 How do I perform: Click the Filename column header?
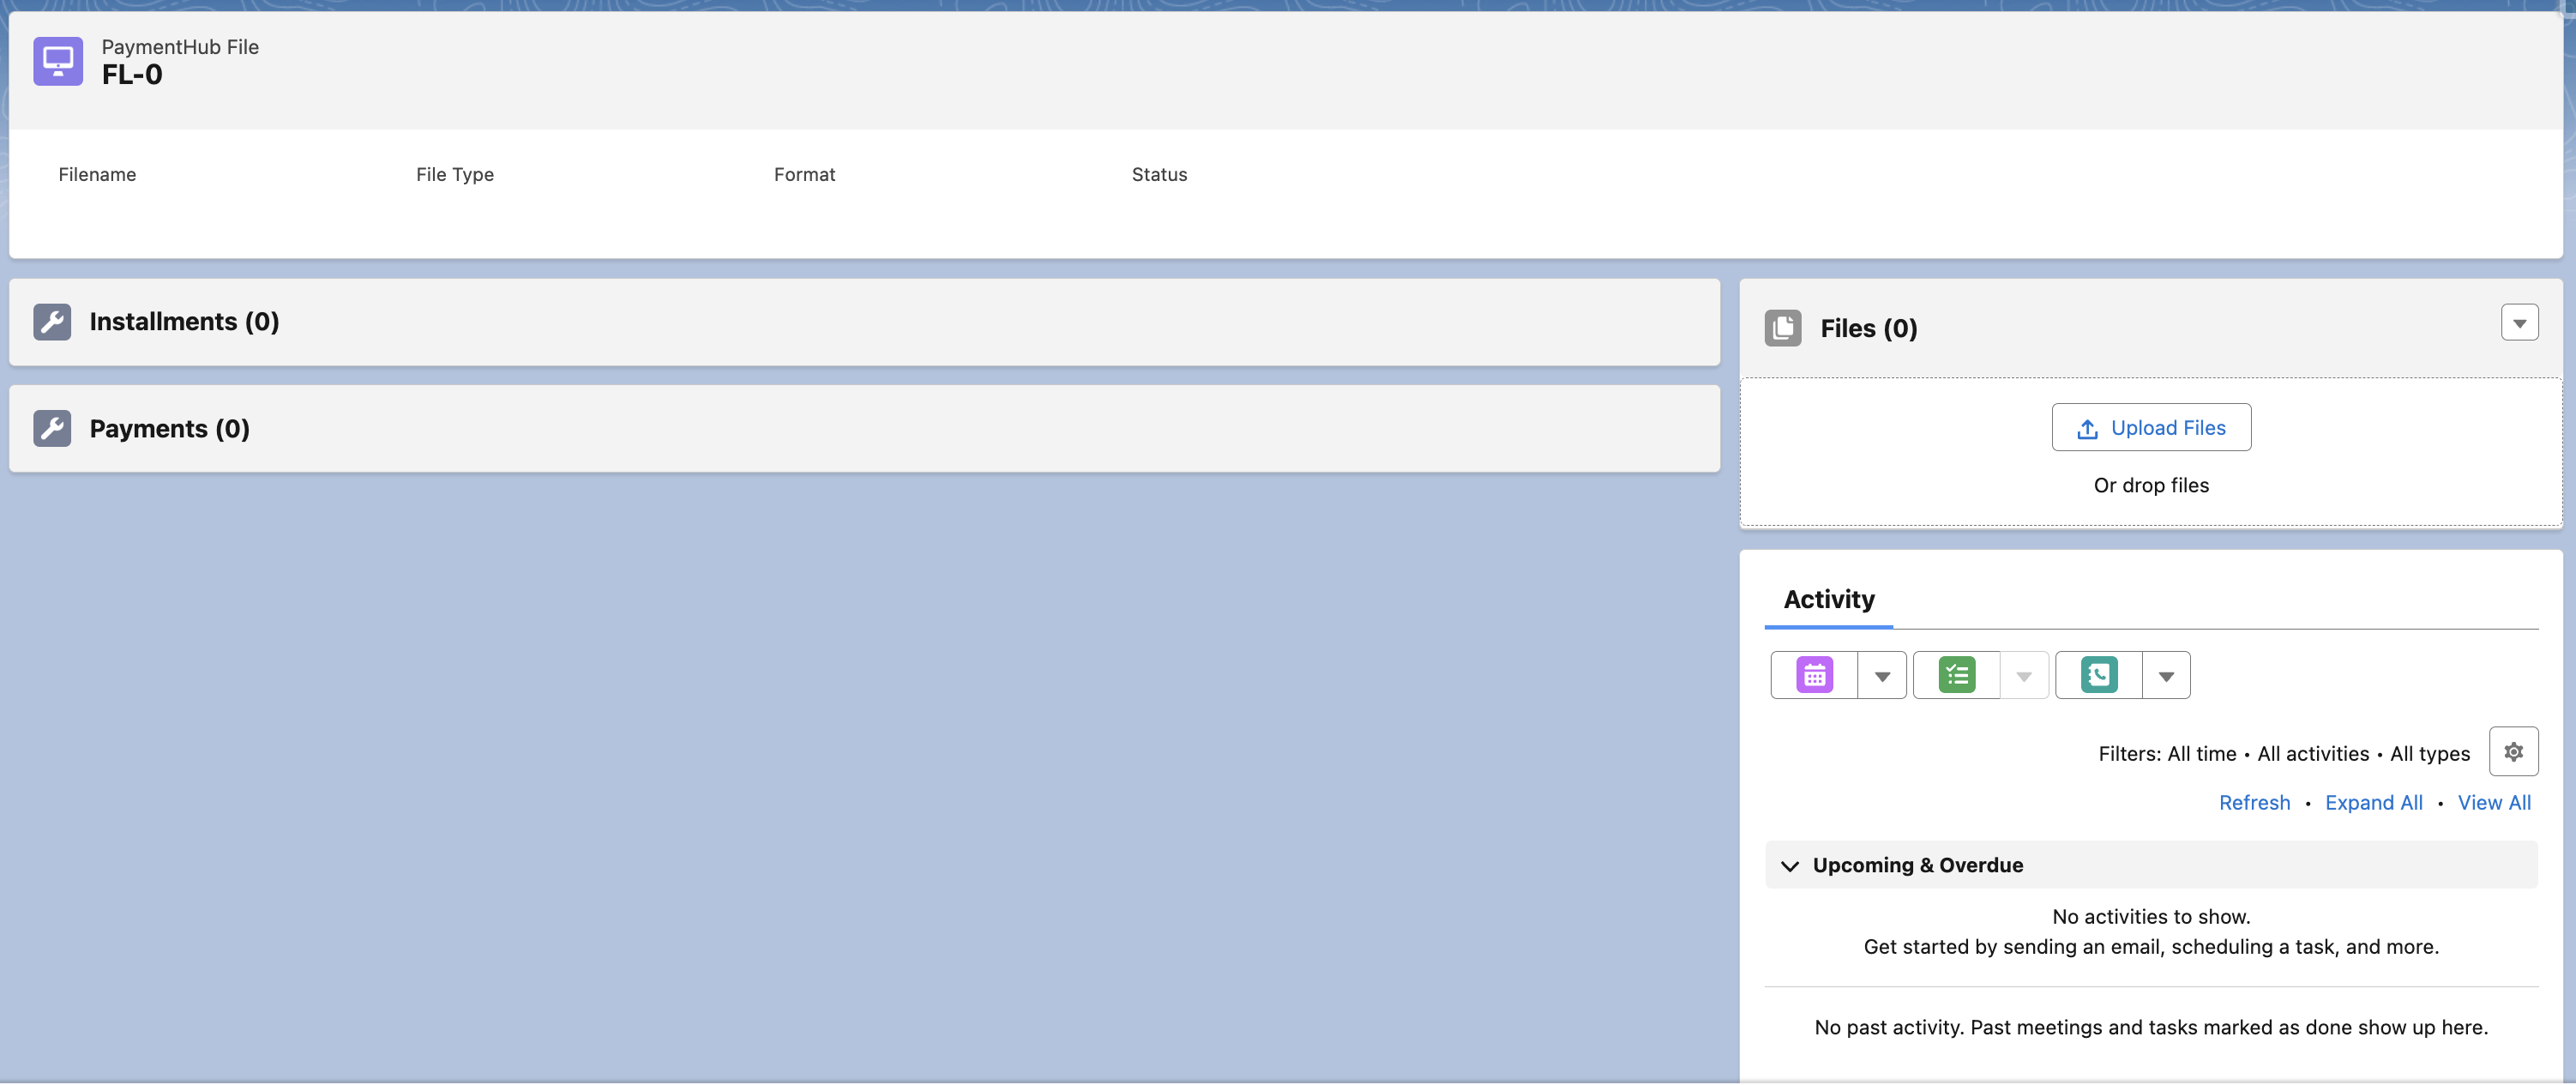pos(97,174)
